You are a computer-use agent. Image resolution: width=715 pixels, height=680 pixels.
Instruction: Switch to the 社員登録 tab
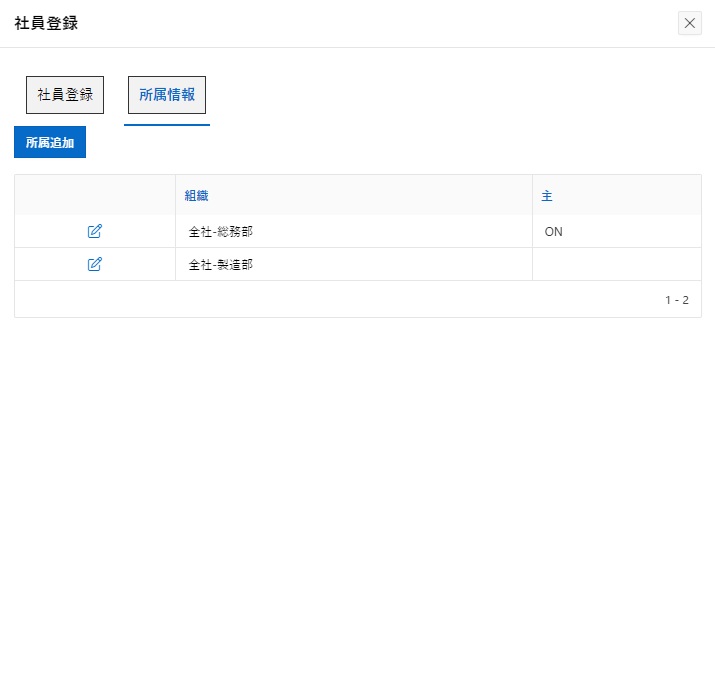click(65, 95)
